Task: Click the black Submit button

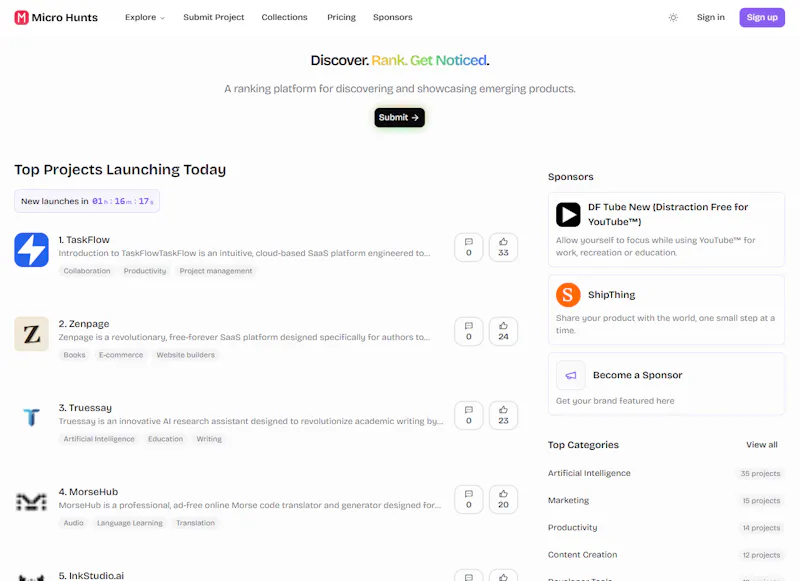Action: click(399, 117)
